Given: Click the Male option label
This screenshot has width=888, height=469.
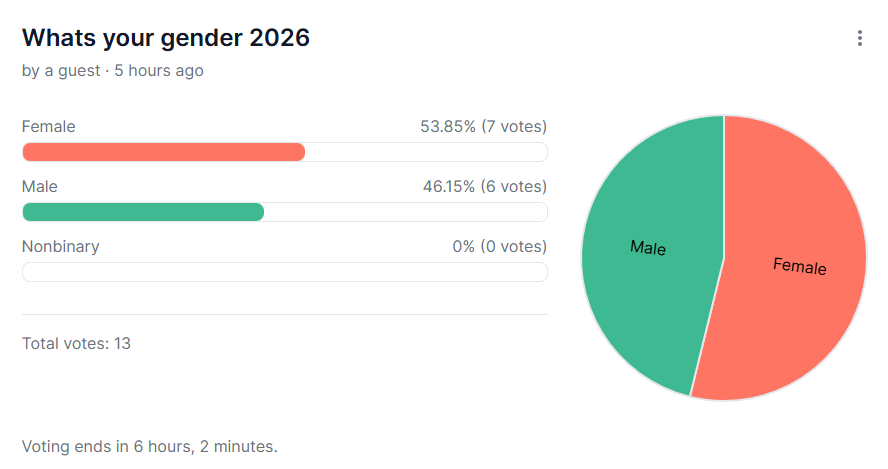Looking at the screenshot, I should point(40,186).
